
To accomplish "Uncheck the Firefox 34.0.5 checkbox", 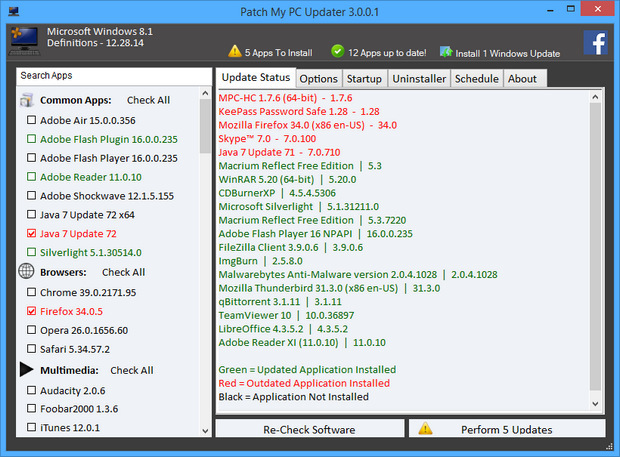I will (31, 311).
